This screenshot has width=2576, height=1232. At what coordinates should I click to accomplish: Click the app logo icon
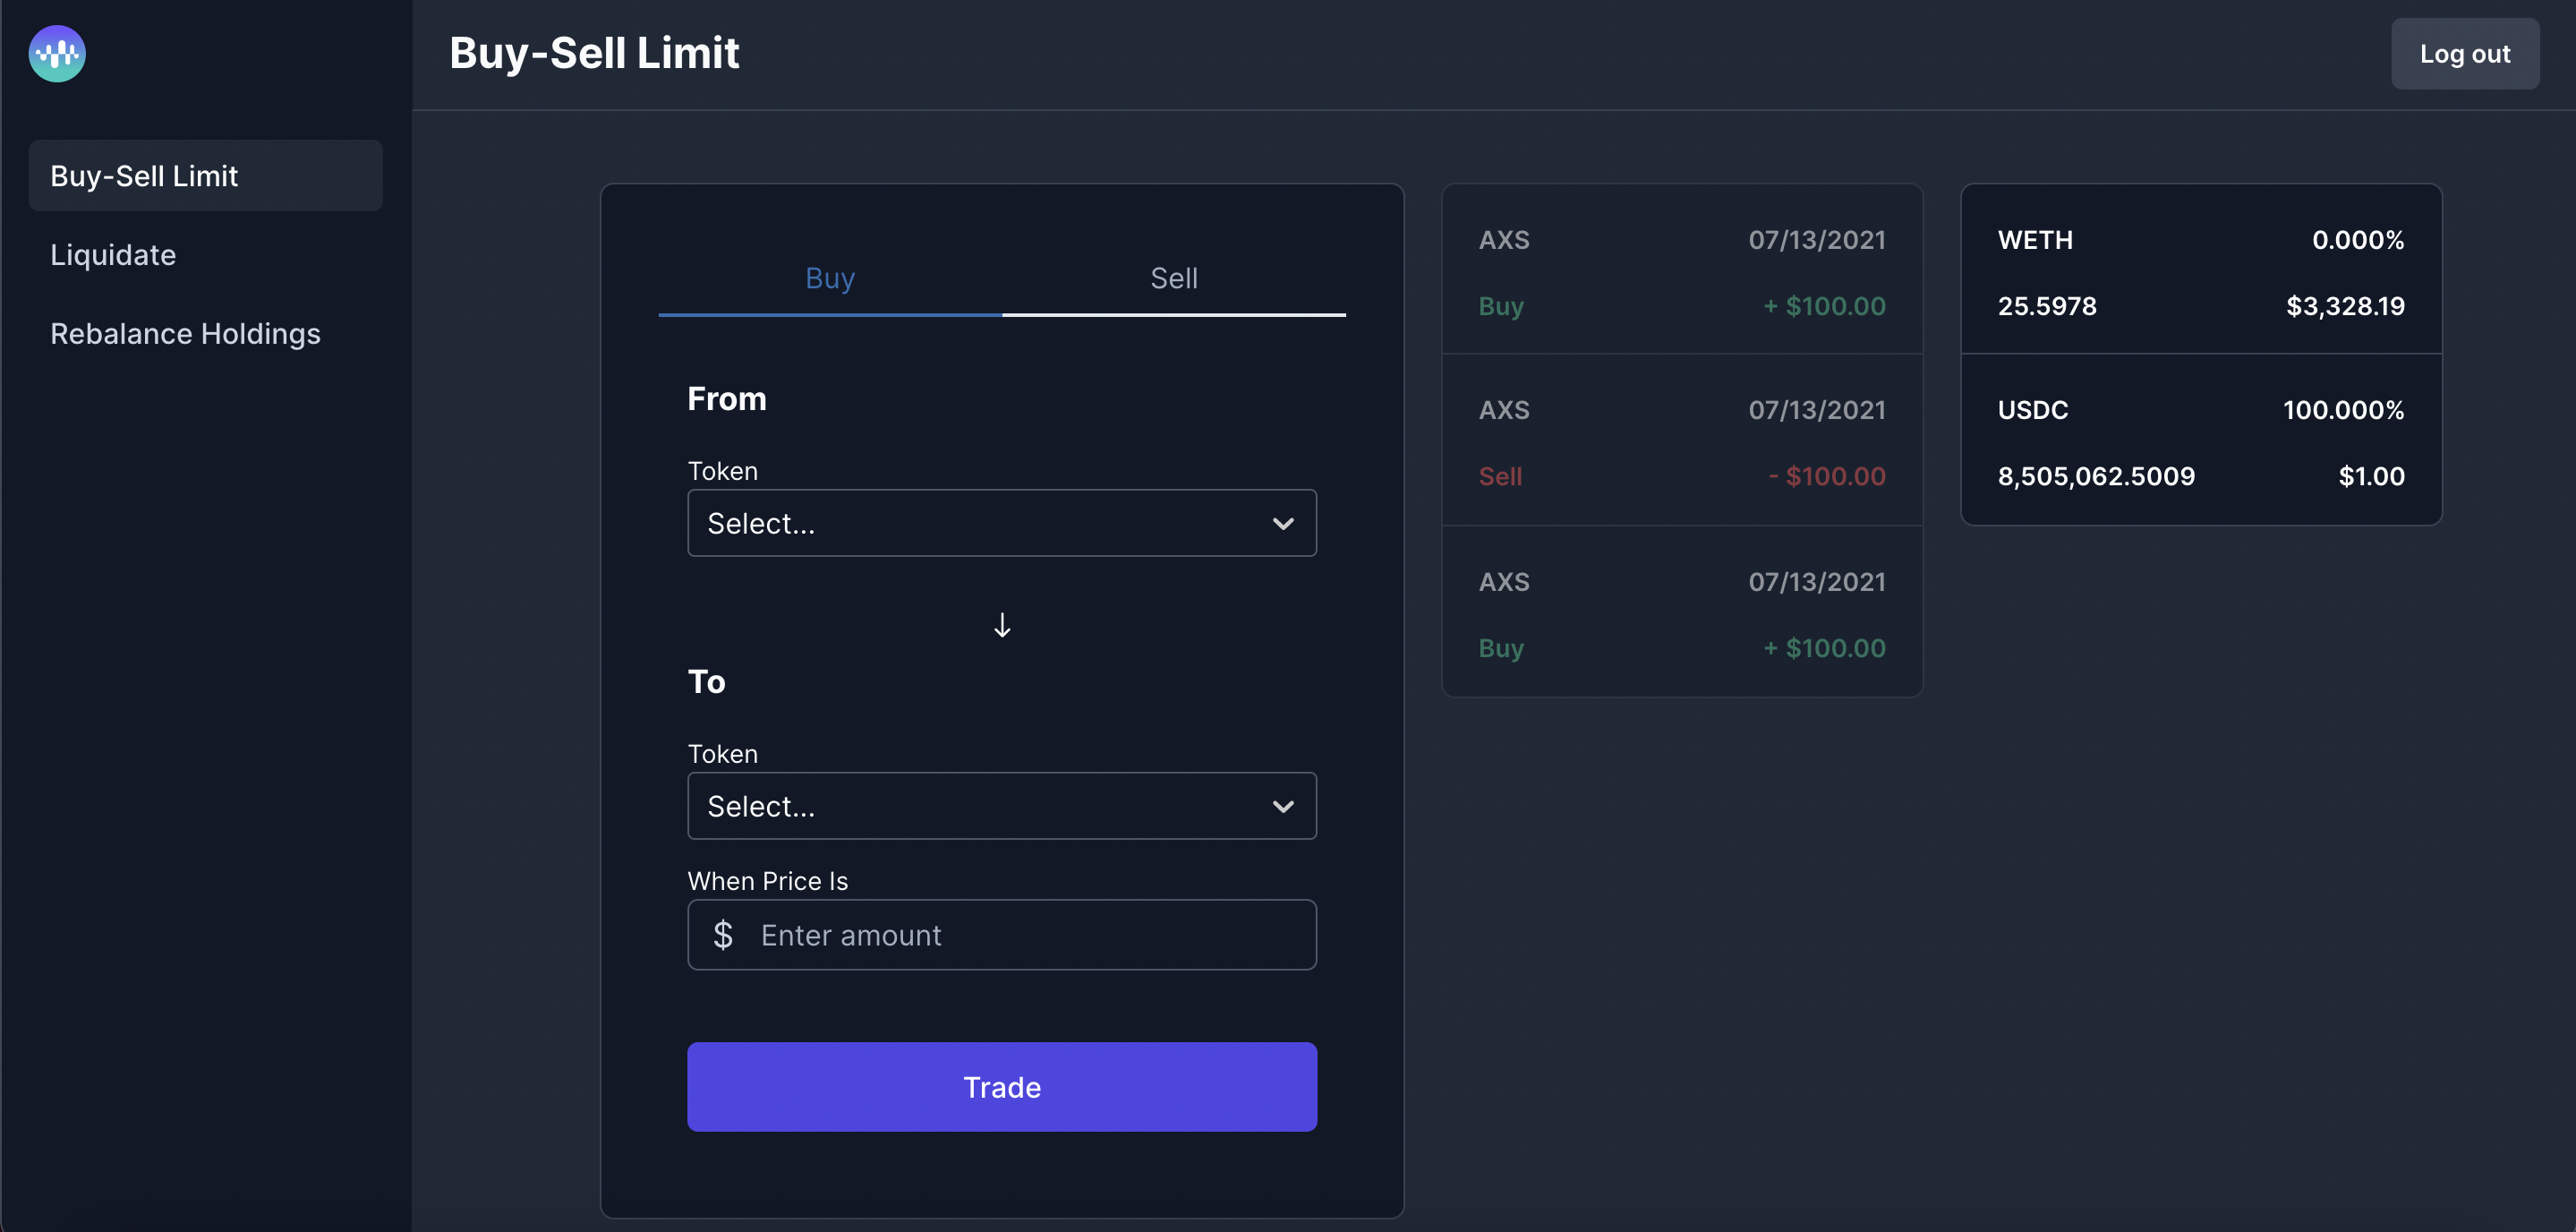57,54
